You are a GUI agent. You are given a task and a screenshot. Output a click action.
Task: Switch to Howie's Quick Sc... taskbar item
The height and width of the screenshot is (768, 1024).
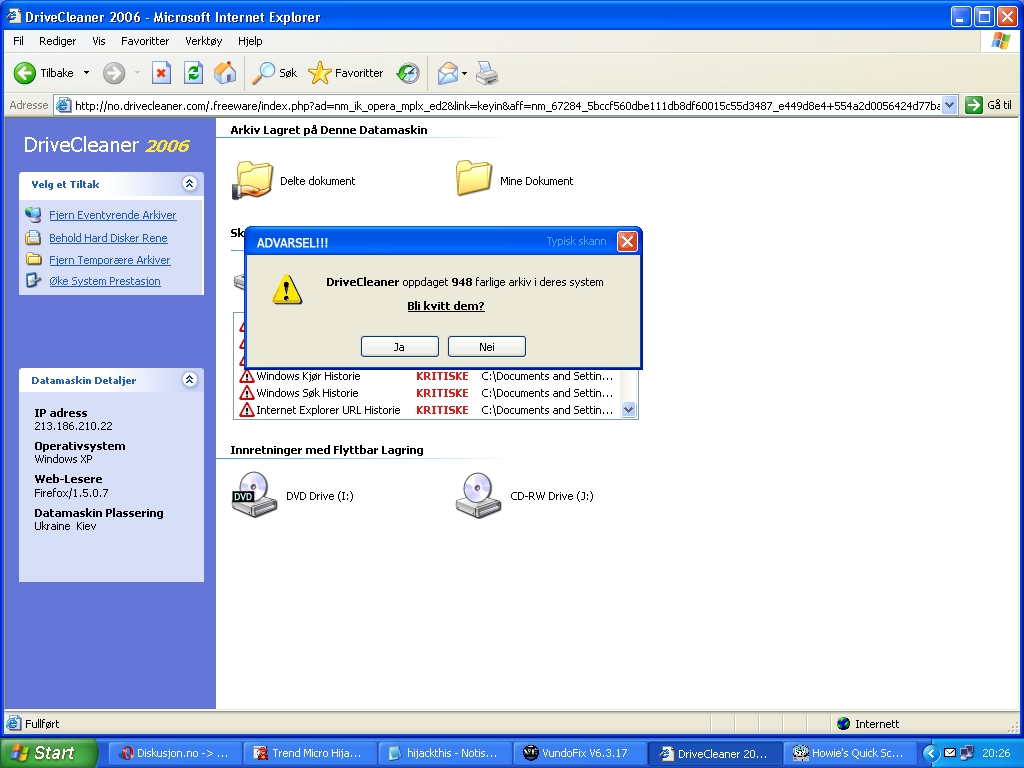[849, 753]
